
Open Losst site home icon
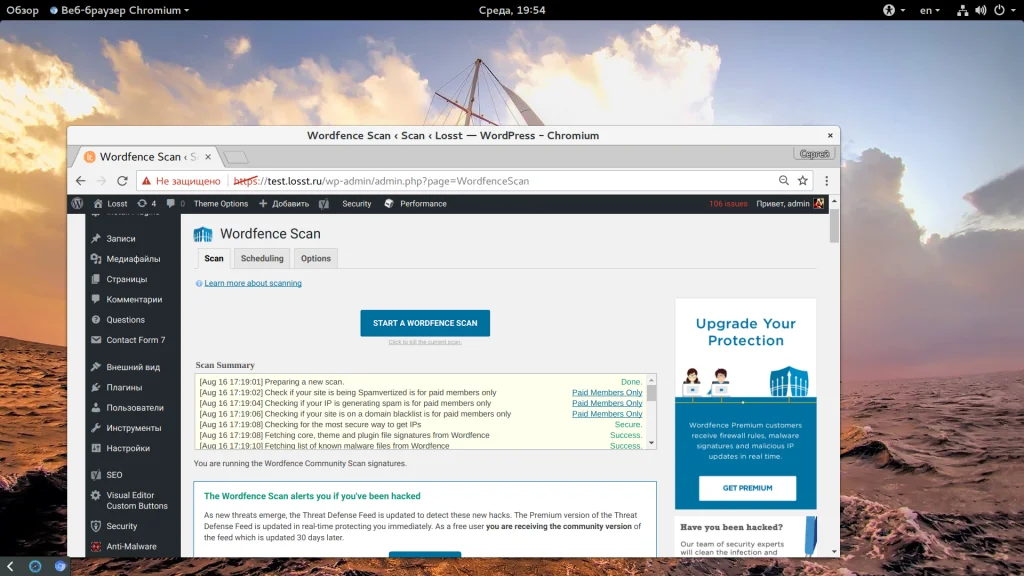[98, 204]
